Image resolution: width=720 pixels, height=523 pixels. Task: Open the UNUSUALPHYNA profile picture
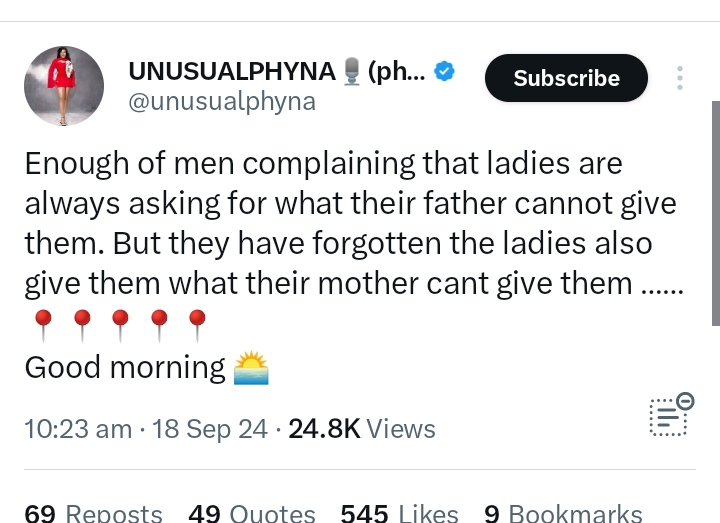click(64, 86)
